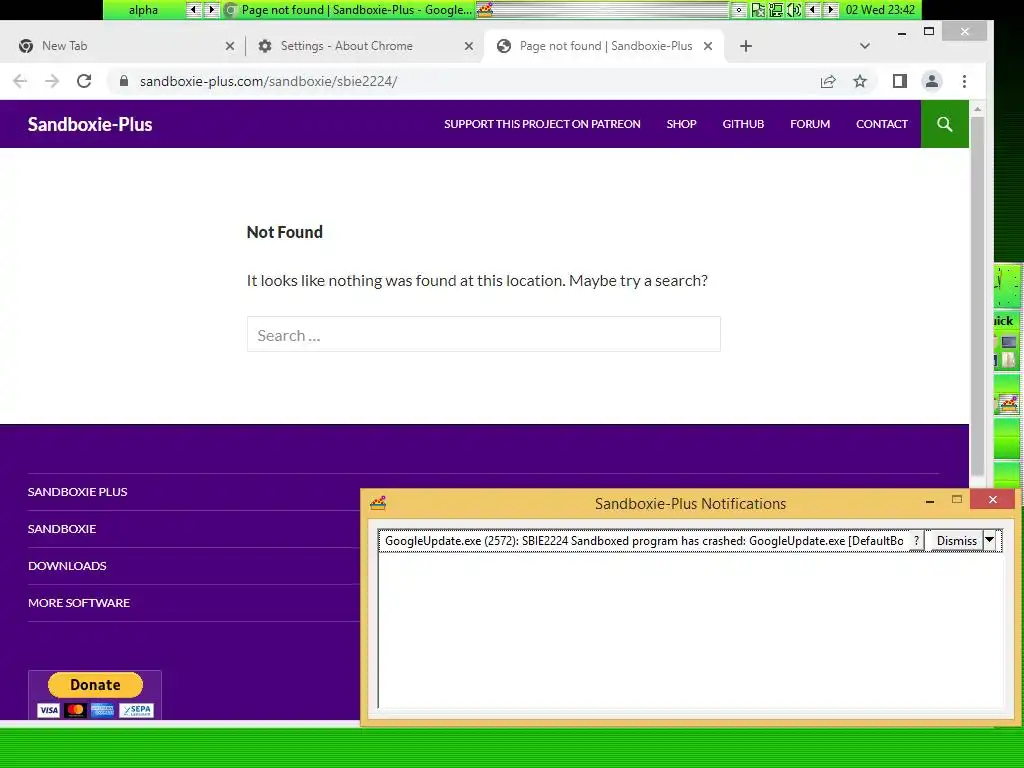Screen dimensions: 1024x768
Task: Click the site search input field
Action: click(x=484, y=334)
